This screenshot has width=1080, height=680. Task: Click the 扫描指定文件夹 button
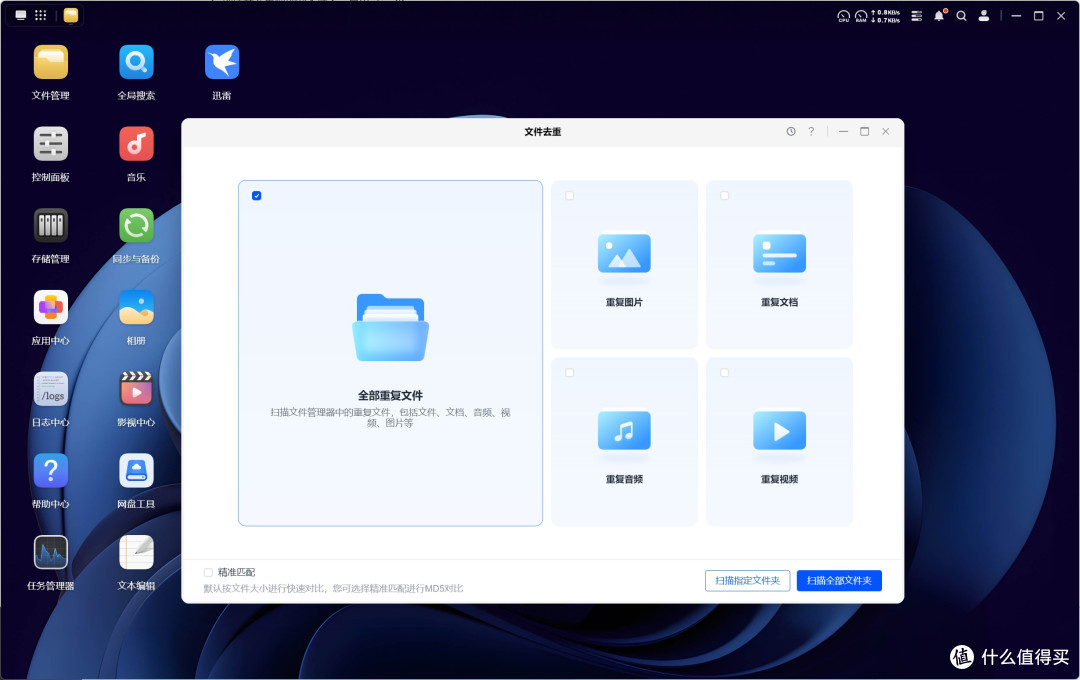click(x=747, y=581)
